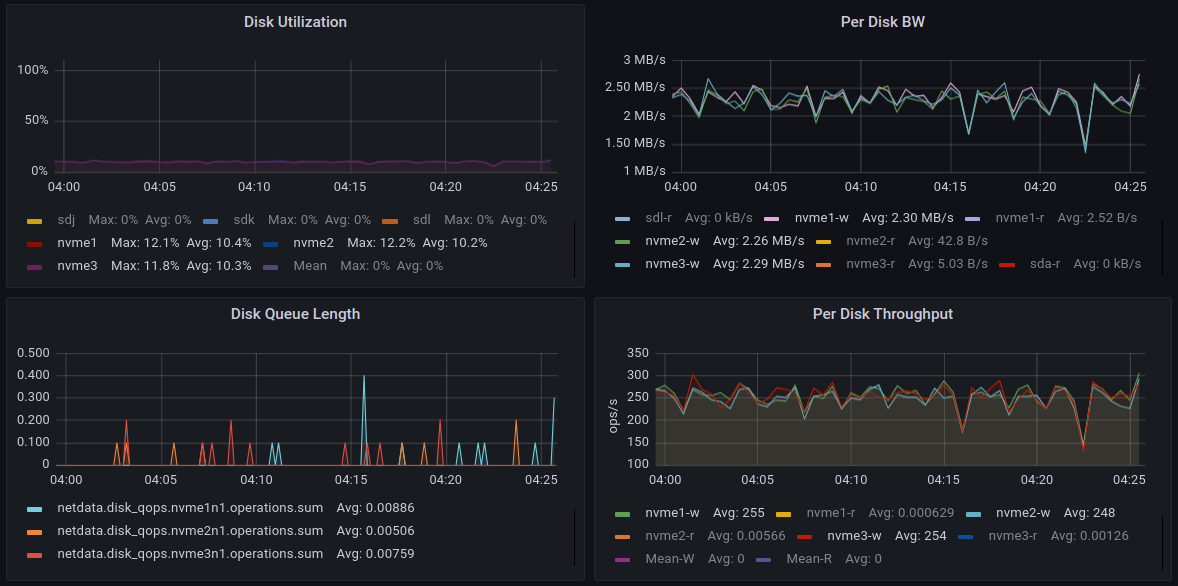
Task: Open the Disk Utilization panel title menu
Action: 295,22
